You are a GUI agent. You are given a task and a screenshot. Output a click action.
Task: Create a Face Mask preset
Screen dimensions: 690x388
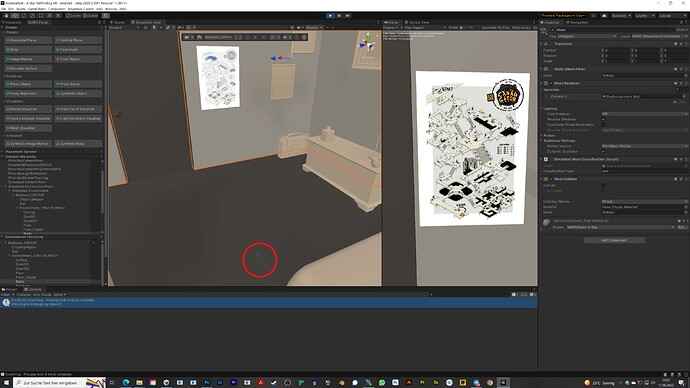78,49
